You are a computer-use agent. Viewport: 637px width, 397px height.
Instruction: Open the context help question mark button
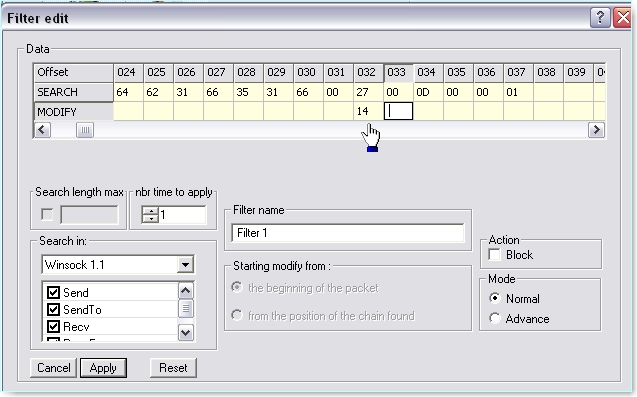(x=600, y=18)
